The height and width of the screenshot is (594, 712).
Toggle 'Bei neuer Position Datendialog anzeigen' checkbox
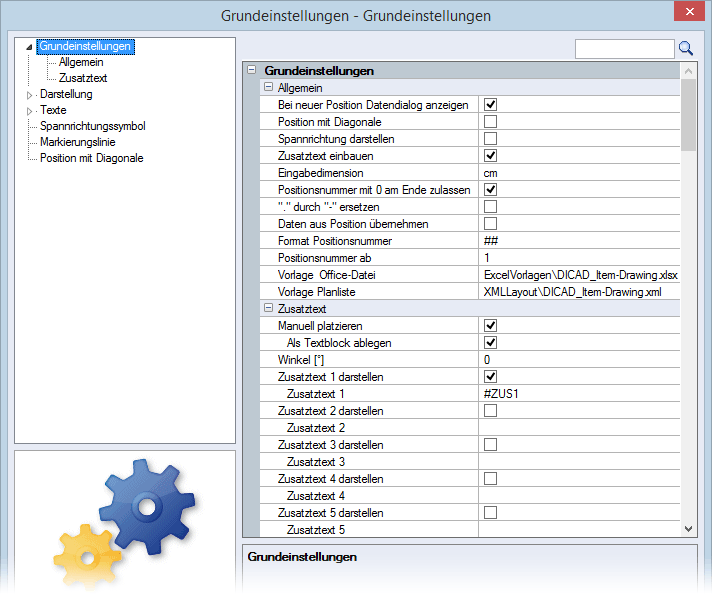490,105
